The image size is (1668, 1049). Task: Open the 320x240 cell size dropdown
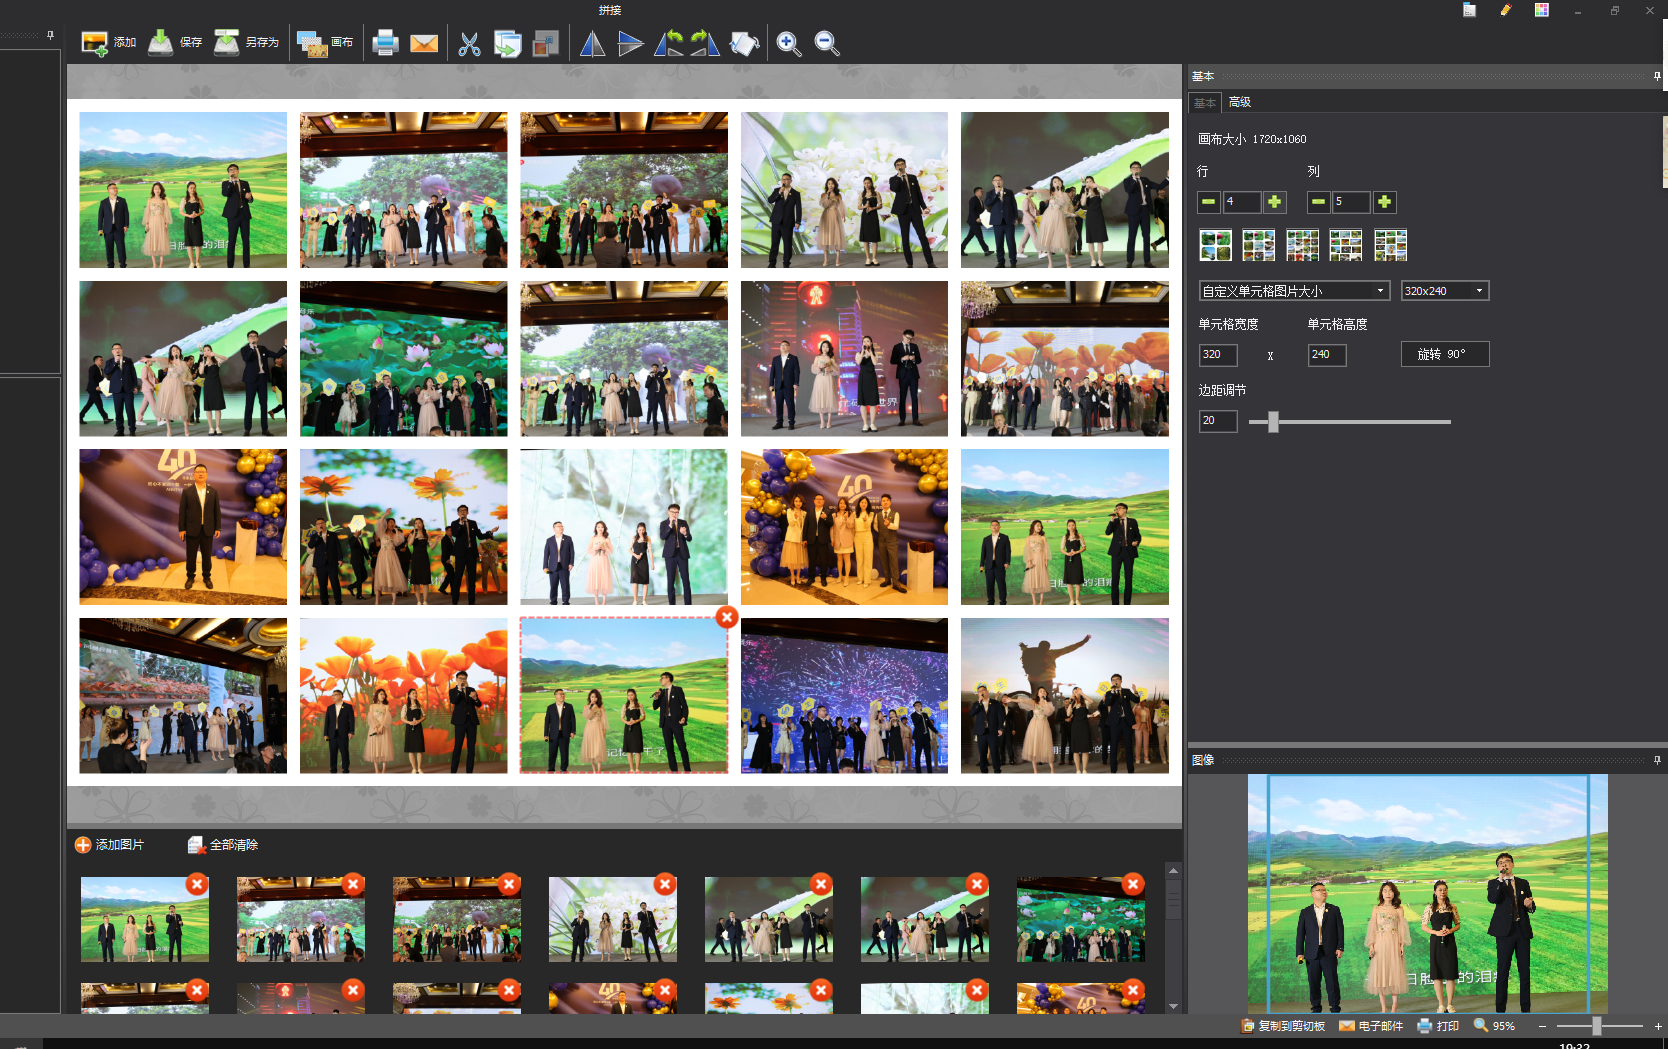tap(1445, 291)
